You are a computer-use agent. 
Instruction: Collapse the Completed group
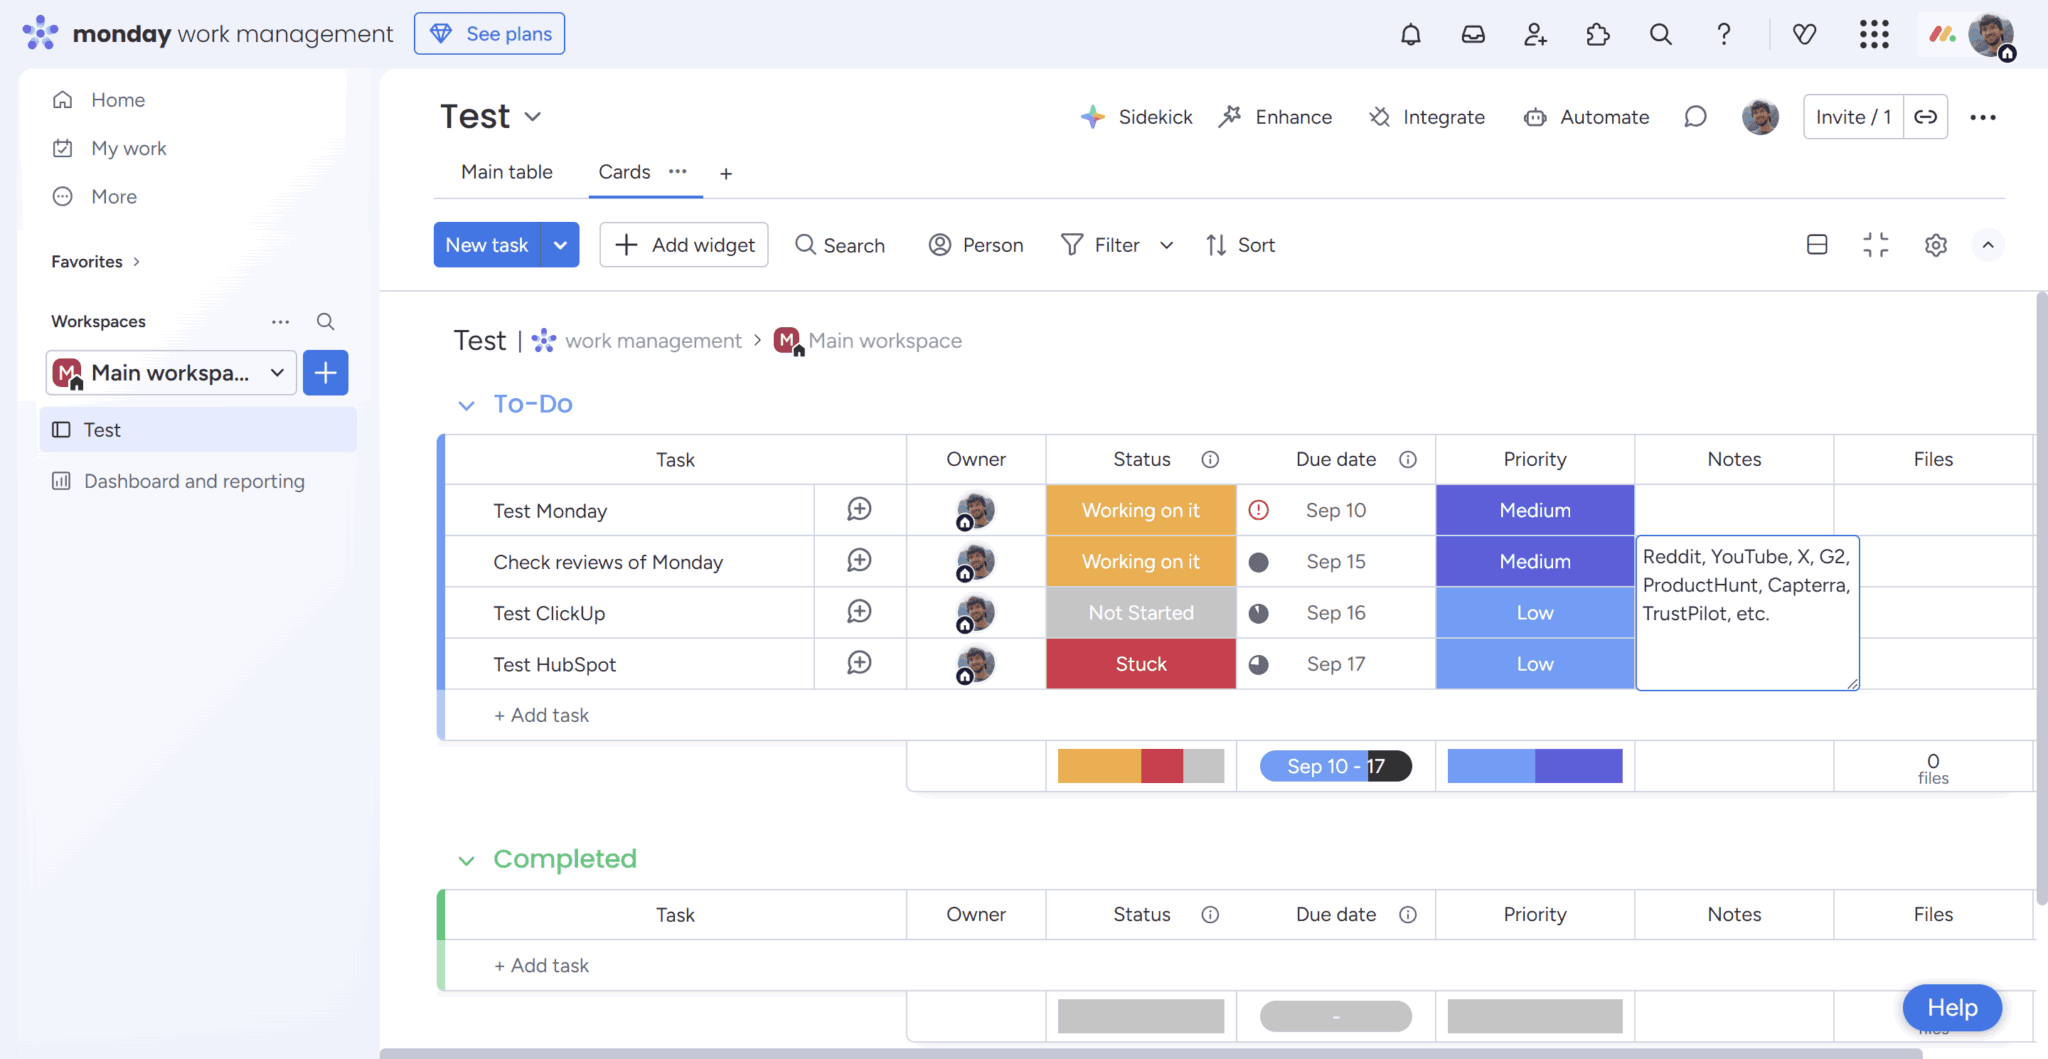pyautogui.click(x=466, y=860)
